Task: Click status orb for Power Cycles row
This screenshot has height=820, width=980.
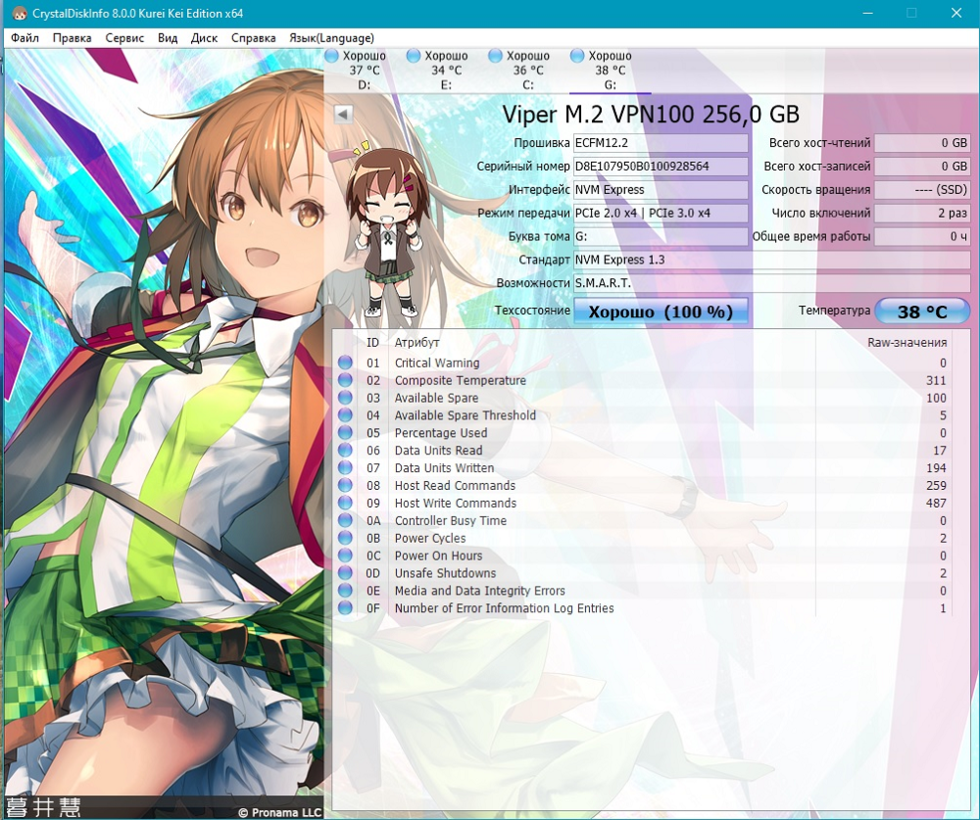Action: 345,538
